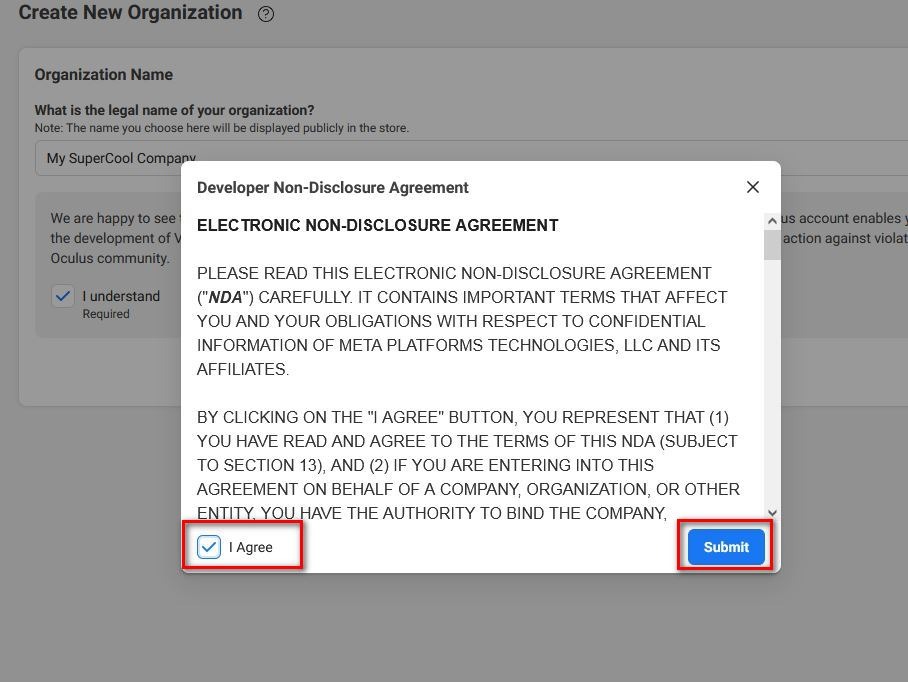The width and height of the screenshot is (908, 682).
Task: Click the organization name input field
Action: pos(471,158)
